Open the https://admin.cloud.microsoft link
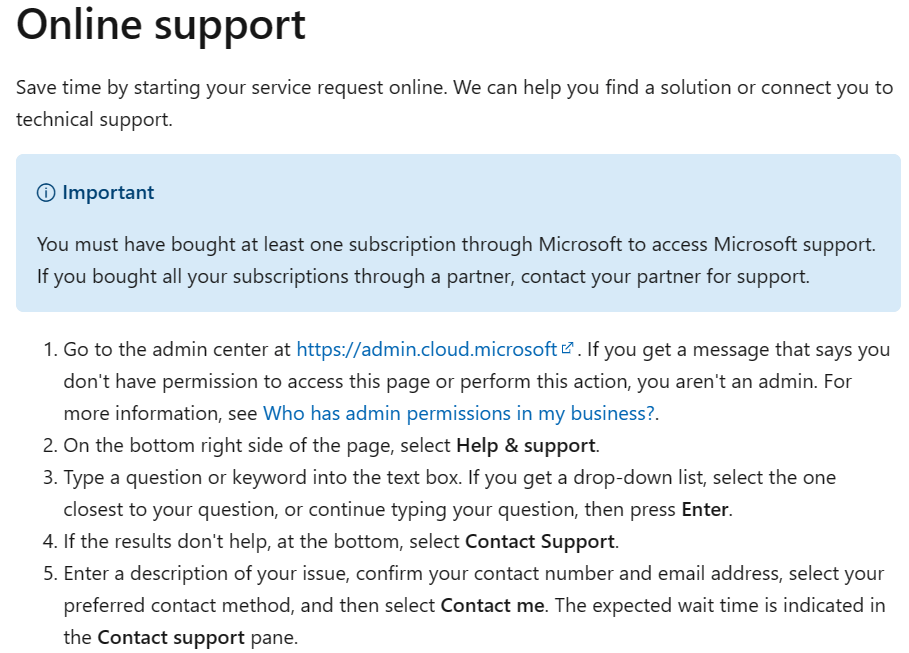Screen dimensions: 909x653 (x=427, y=350)
